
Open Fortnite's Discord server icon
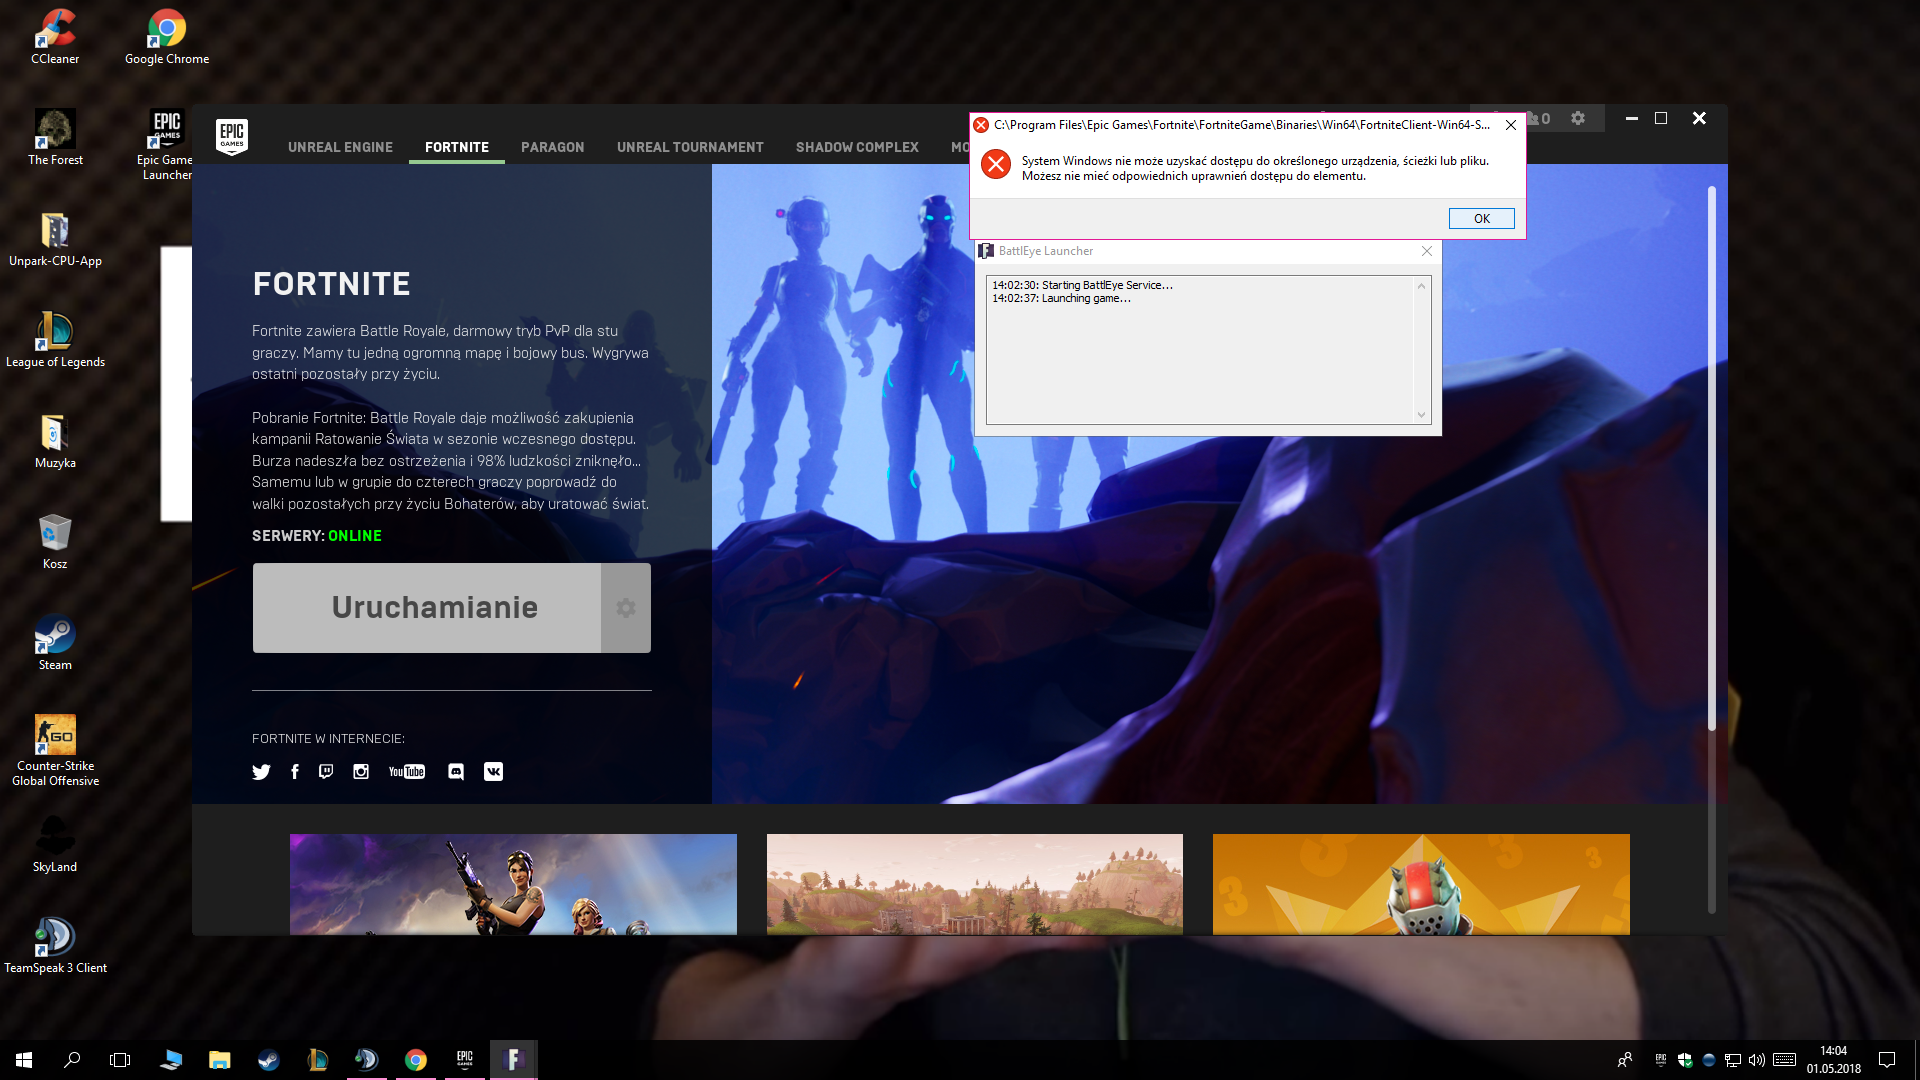[x=456, y=772]
